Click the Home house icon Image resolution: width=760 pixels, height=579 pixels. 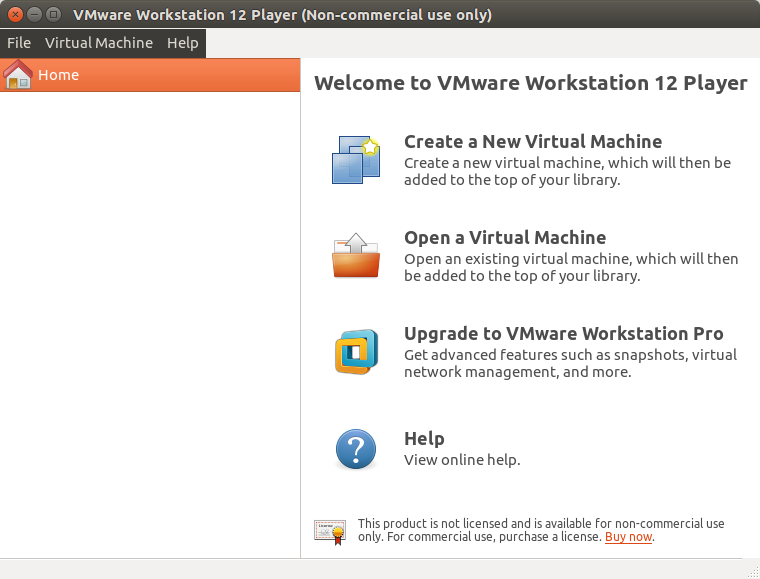pos(17,75)
